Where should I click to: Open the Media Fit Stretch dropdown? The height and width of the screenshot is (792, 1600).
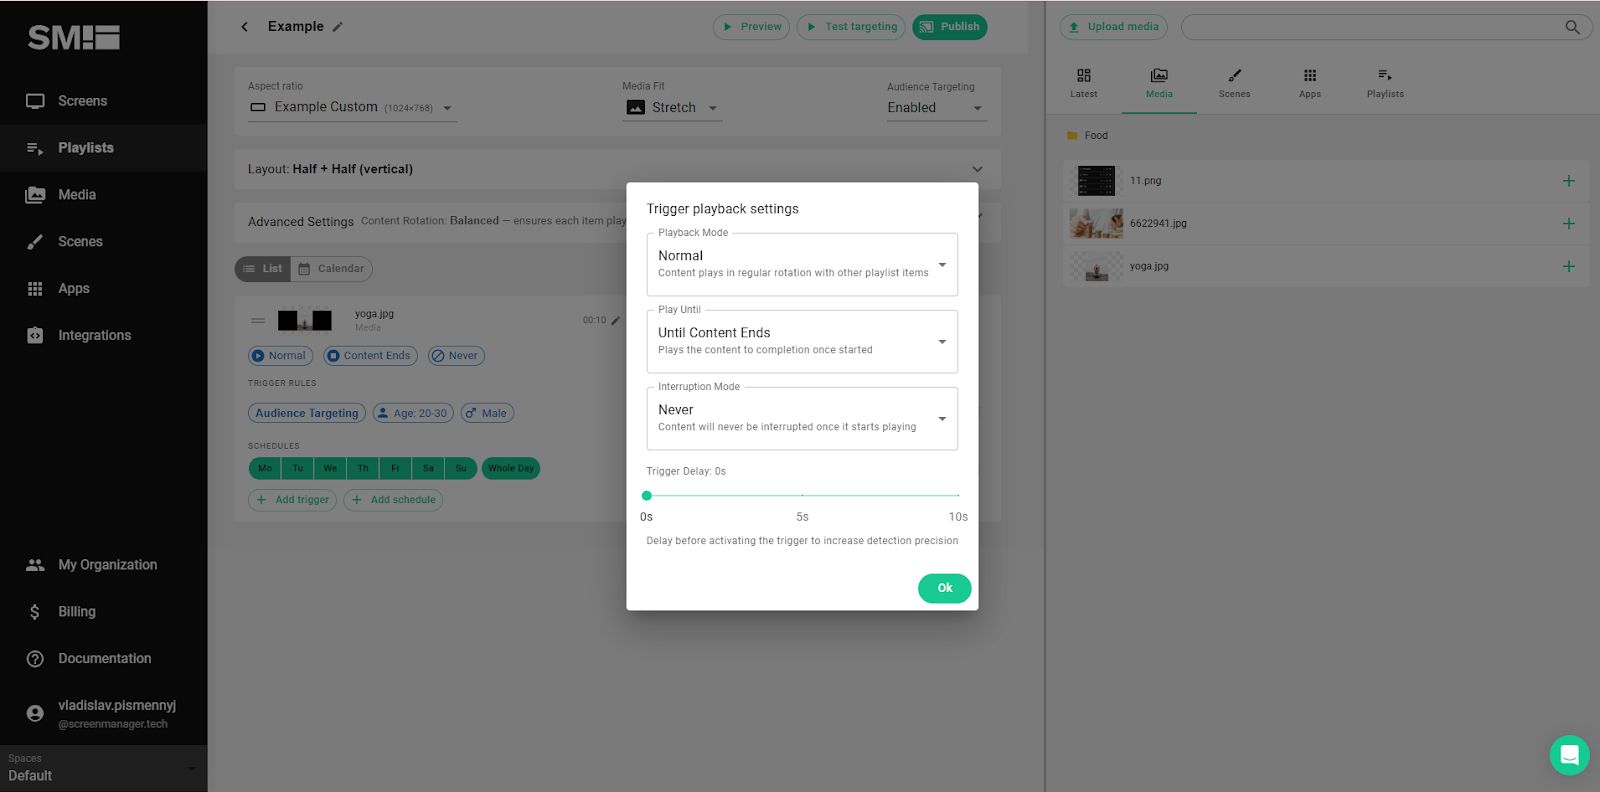pos(672,108)
